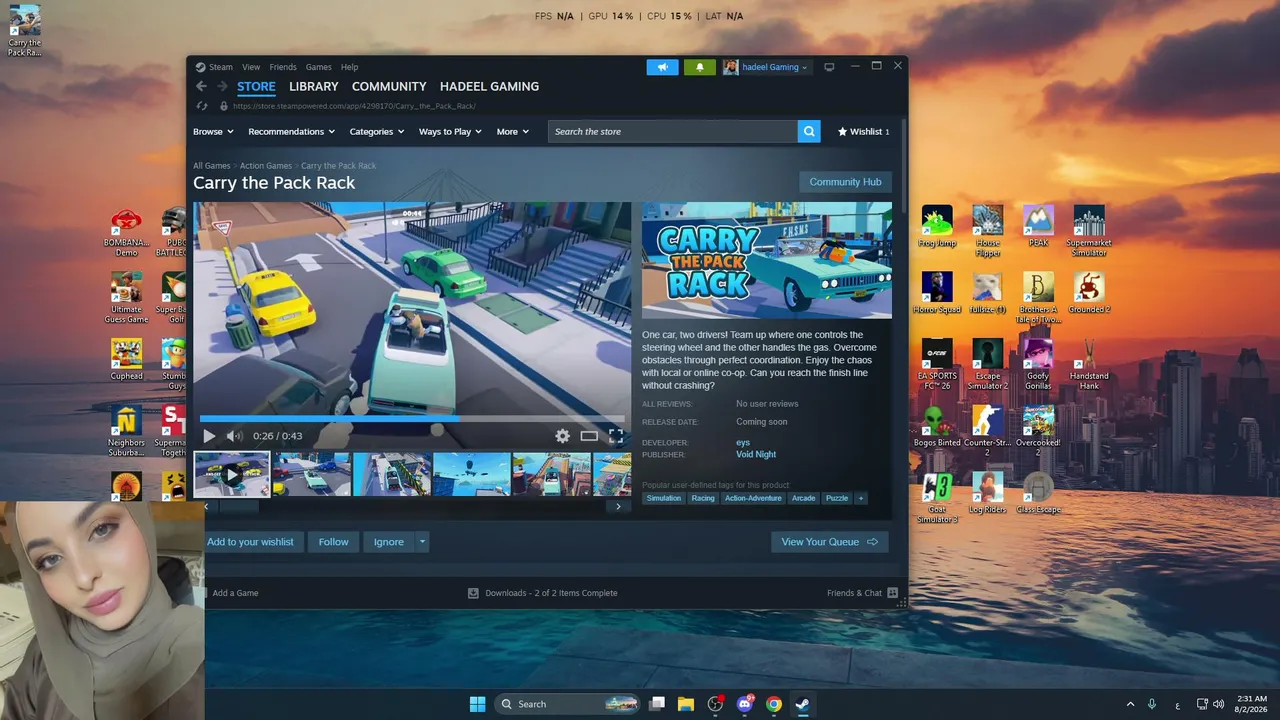Open the Frog Jump desktop shortcut

[937, 227]
